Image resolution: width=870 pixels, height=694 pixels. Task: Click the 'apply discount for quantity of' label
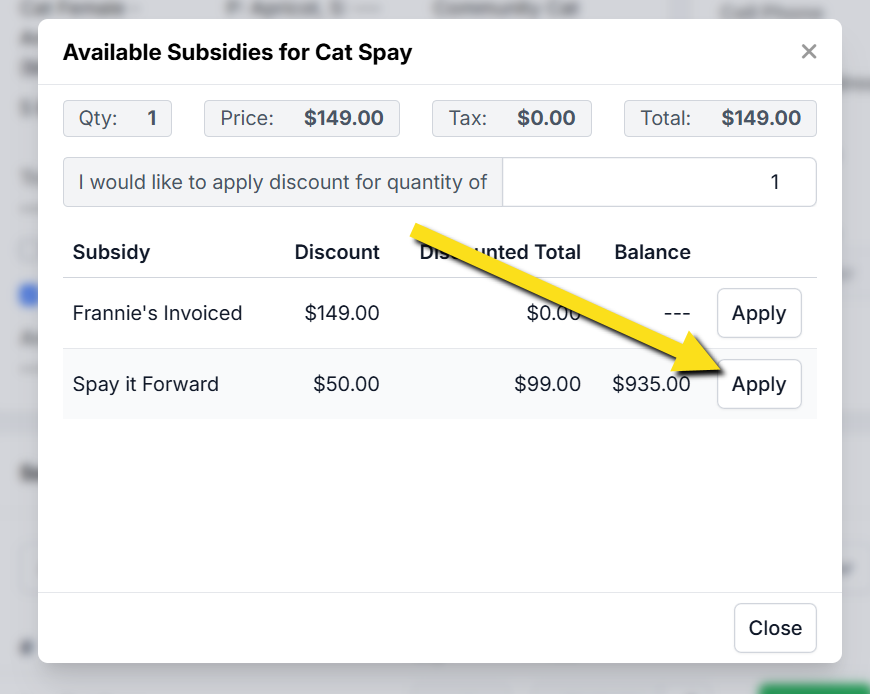coord(282,182)
